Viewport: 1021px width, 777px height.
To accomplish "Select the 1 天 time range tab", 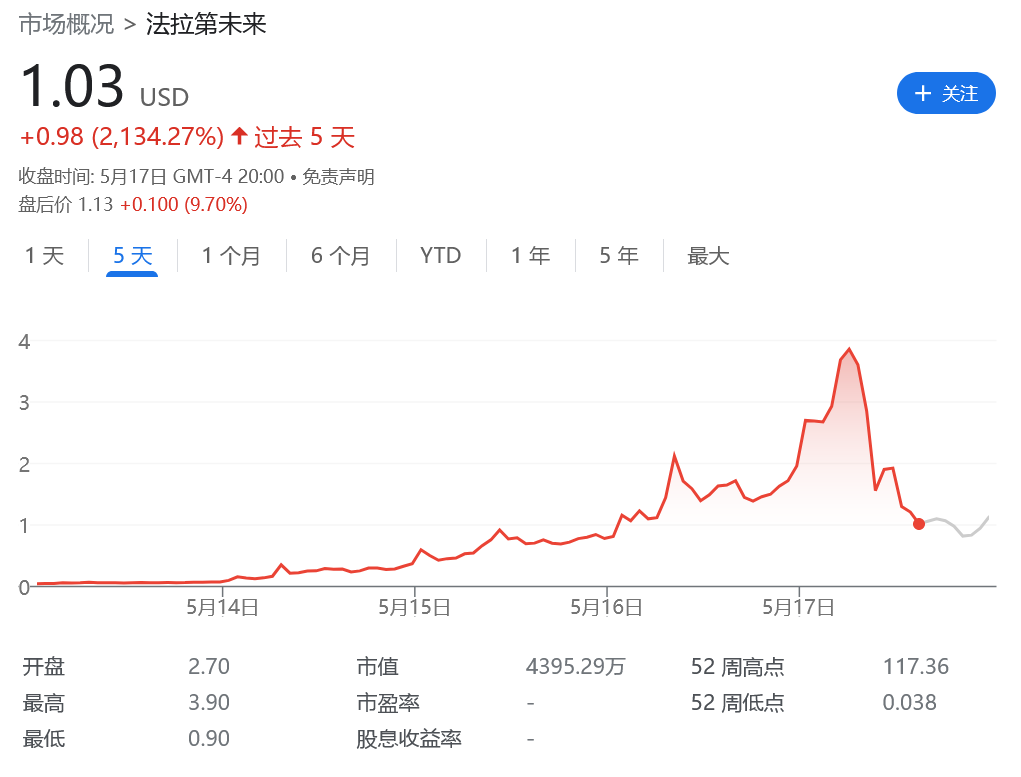I will pyautogui.click(x=44, y=256).
